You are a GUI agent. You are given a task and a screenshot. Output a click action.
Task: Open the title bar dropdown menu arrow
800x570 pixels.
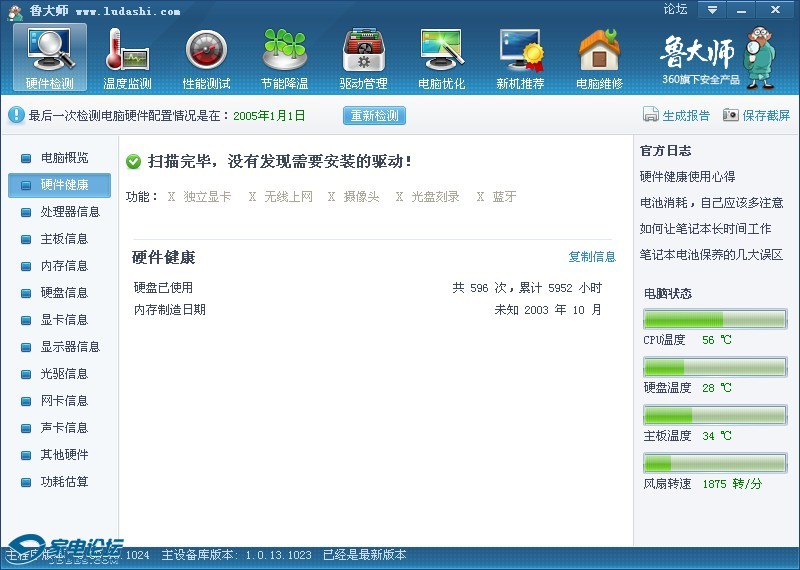pos(711,10)
